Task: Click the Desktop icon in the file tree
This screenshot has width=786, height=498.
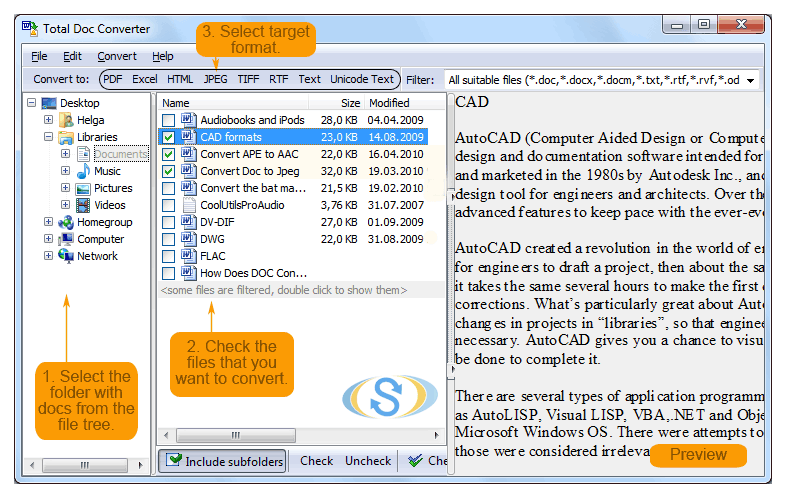Action: click(x=49, y=103)
